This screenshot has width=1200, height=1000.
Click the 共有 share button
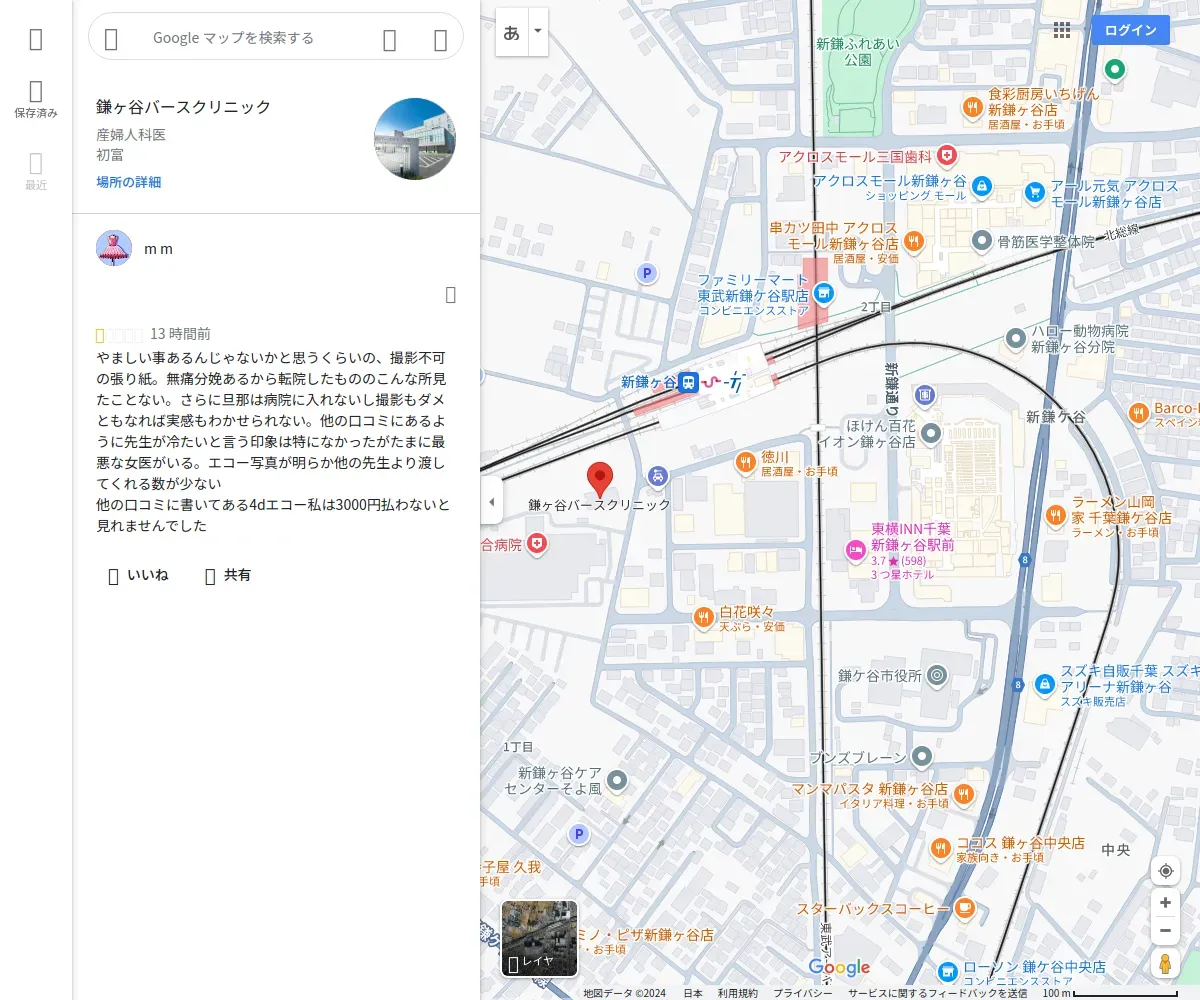pos(228,575)
